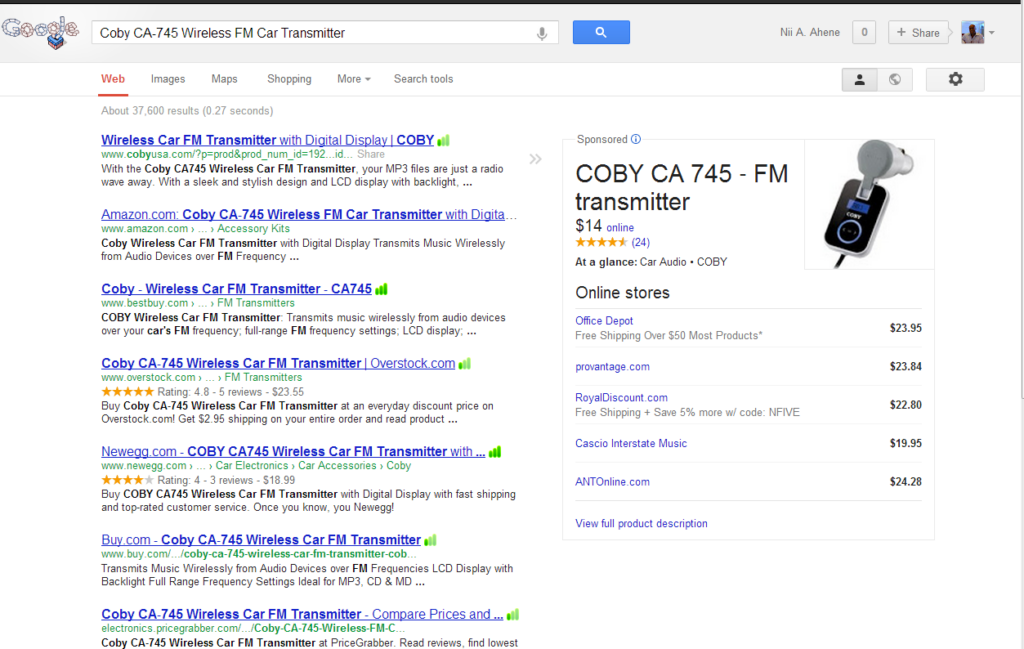The width and height of the screenshot is (1024, 649).
Task: Open the account dropdown next to profile photo
Action: [x=991, y=33]
